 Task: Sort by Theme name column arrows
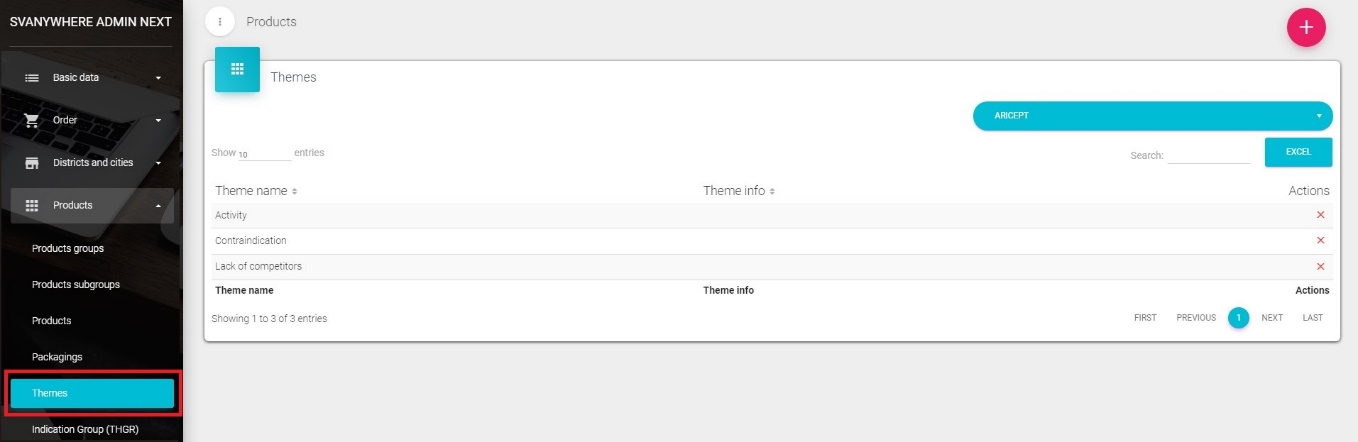pyautogui.click(x=295, y=191)
